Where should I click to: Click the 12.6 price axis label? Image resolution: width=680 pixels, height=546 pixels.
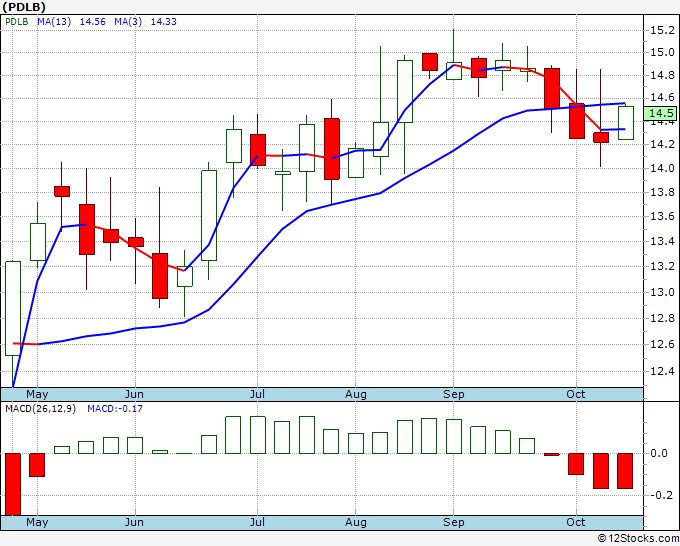click(x=662, y=344)
